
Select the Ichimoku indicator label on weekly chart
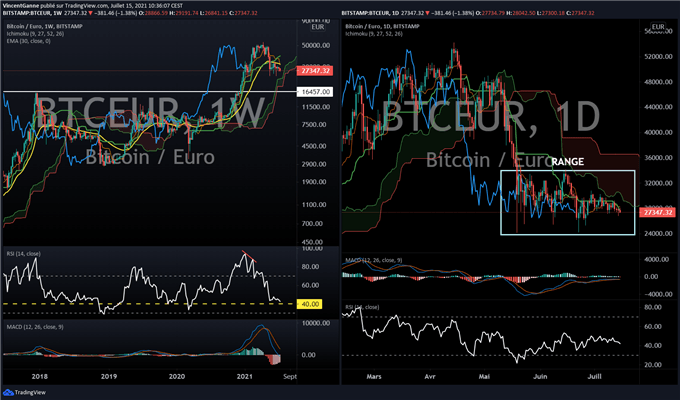tap(35, 34)
